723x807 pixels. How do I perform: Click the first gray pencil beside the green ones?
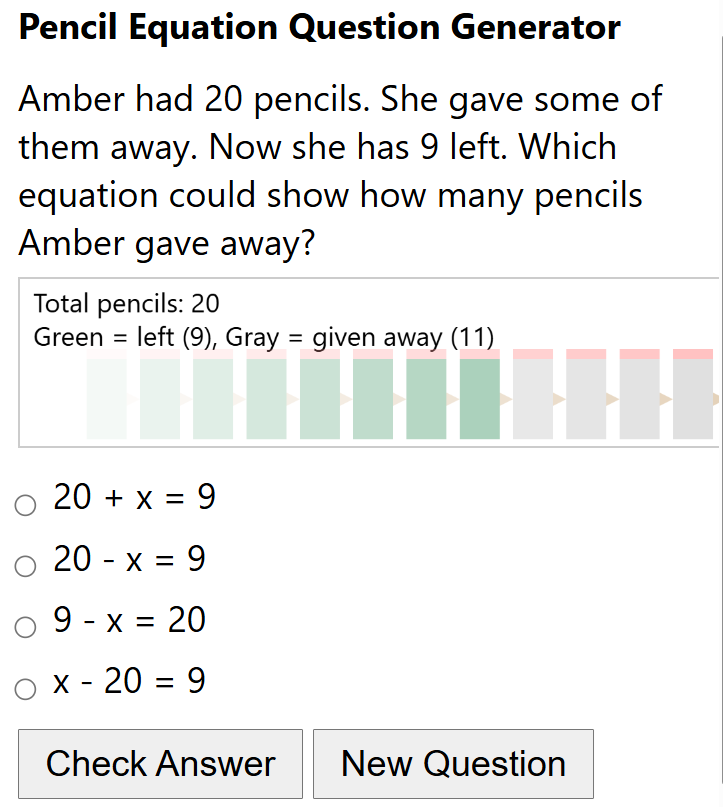533,398
